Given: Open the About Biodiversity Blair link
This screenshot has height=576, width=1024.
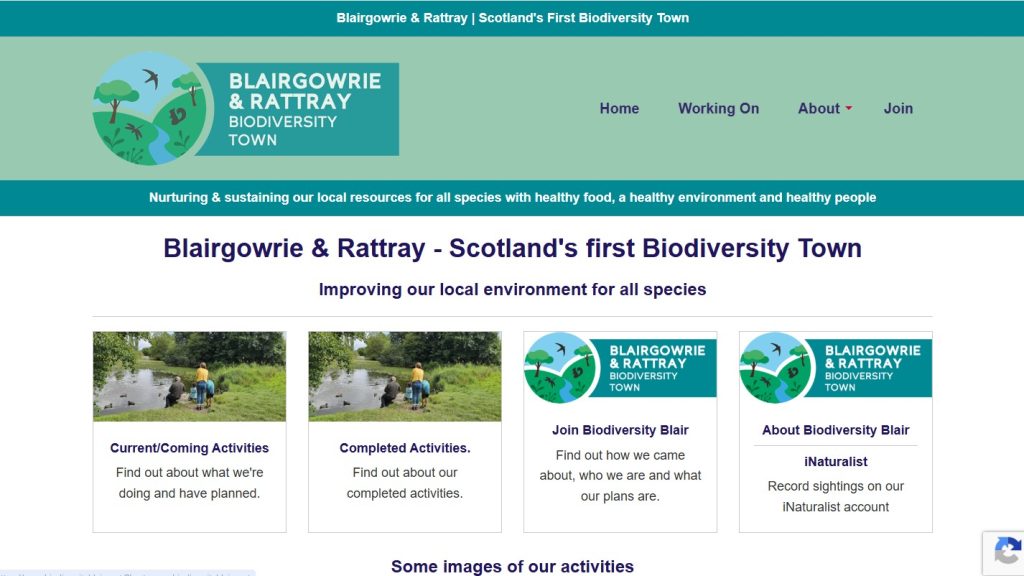Looking at the screenshot, I should tap(835, 430).
